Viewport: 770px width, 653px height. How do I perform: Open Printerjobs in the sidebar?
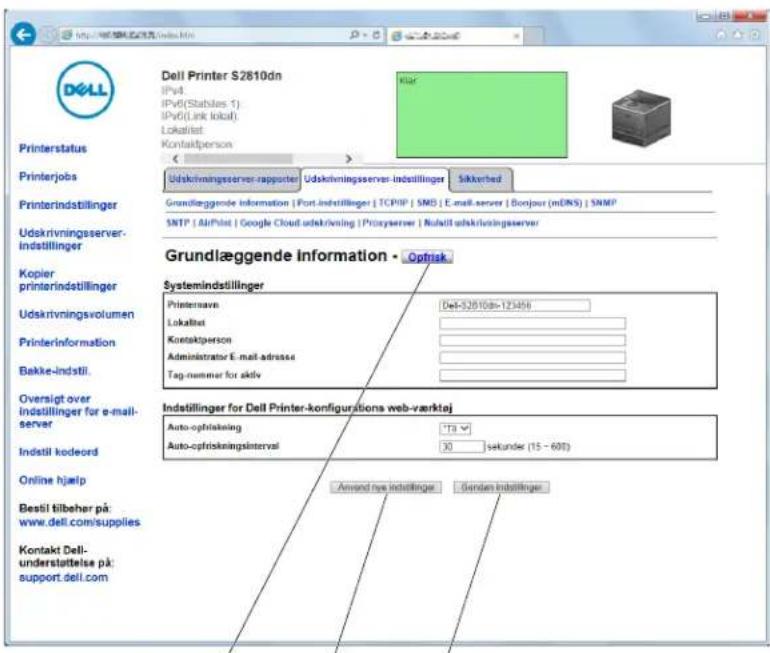tap(48, 176)
